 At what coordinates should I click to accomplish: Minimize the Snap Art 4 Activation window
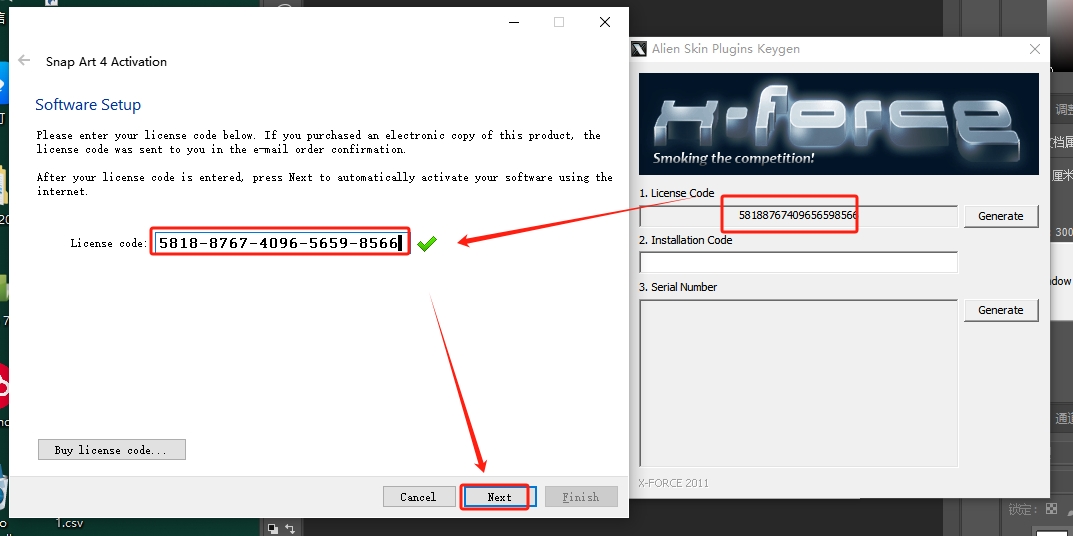tap(515, 22)
